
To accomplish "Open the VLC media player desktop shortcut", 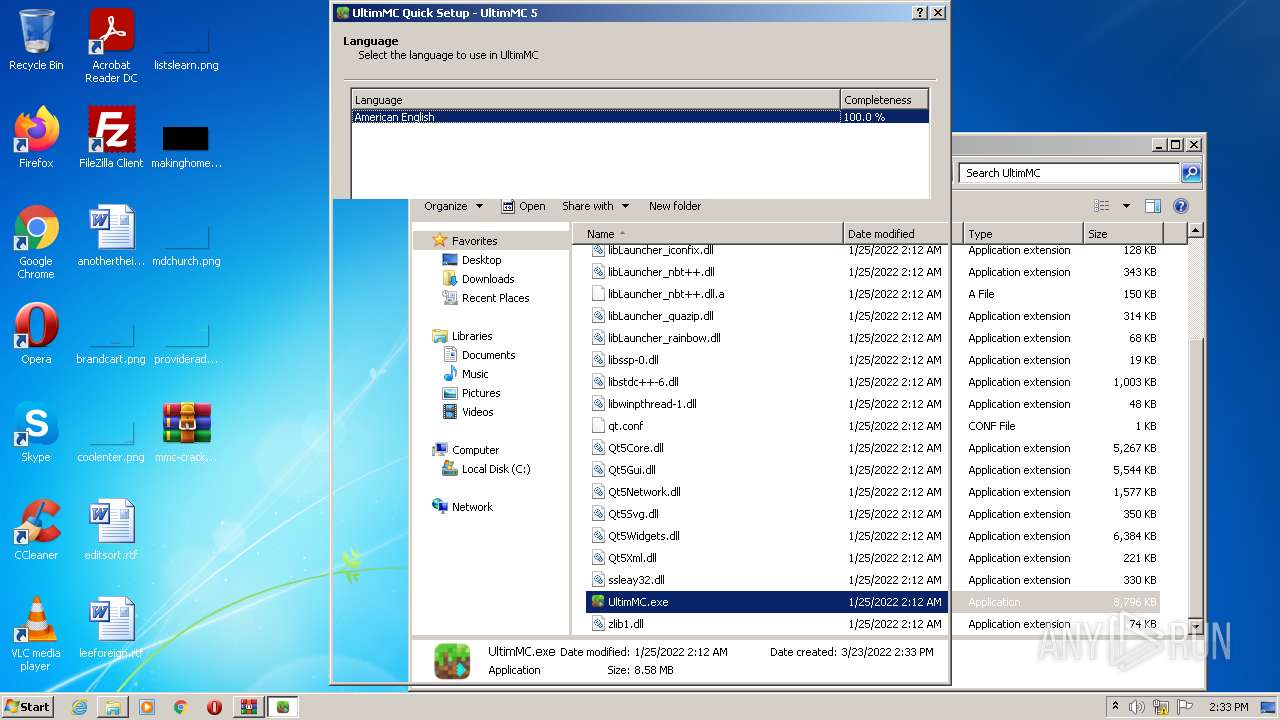I will 36,635.
